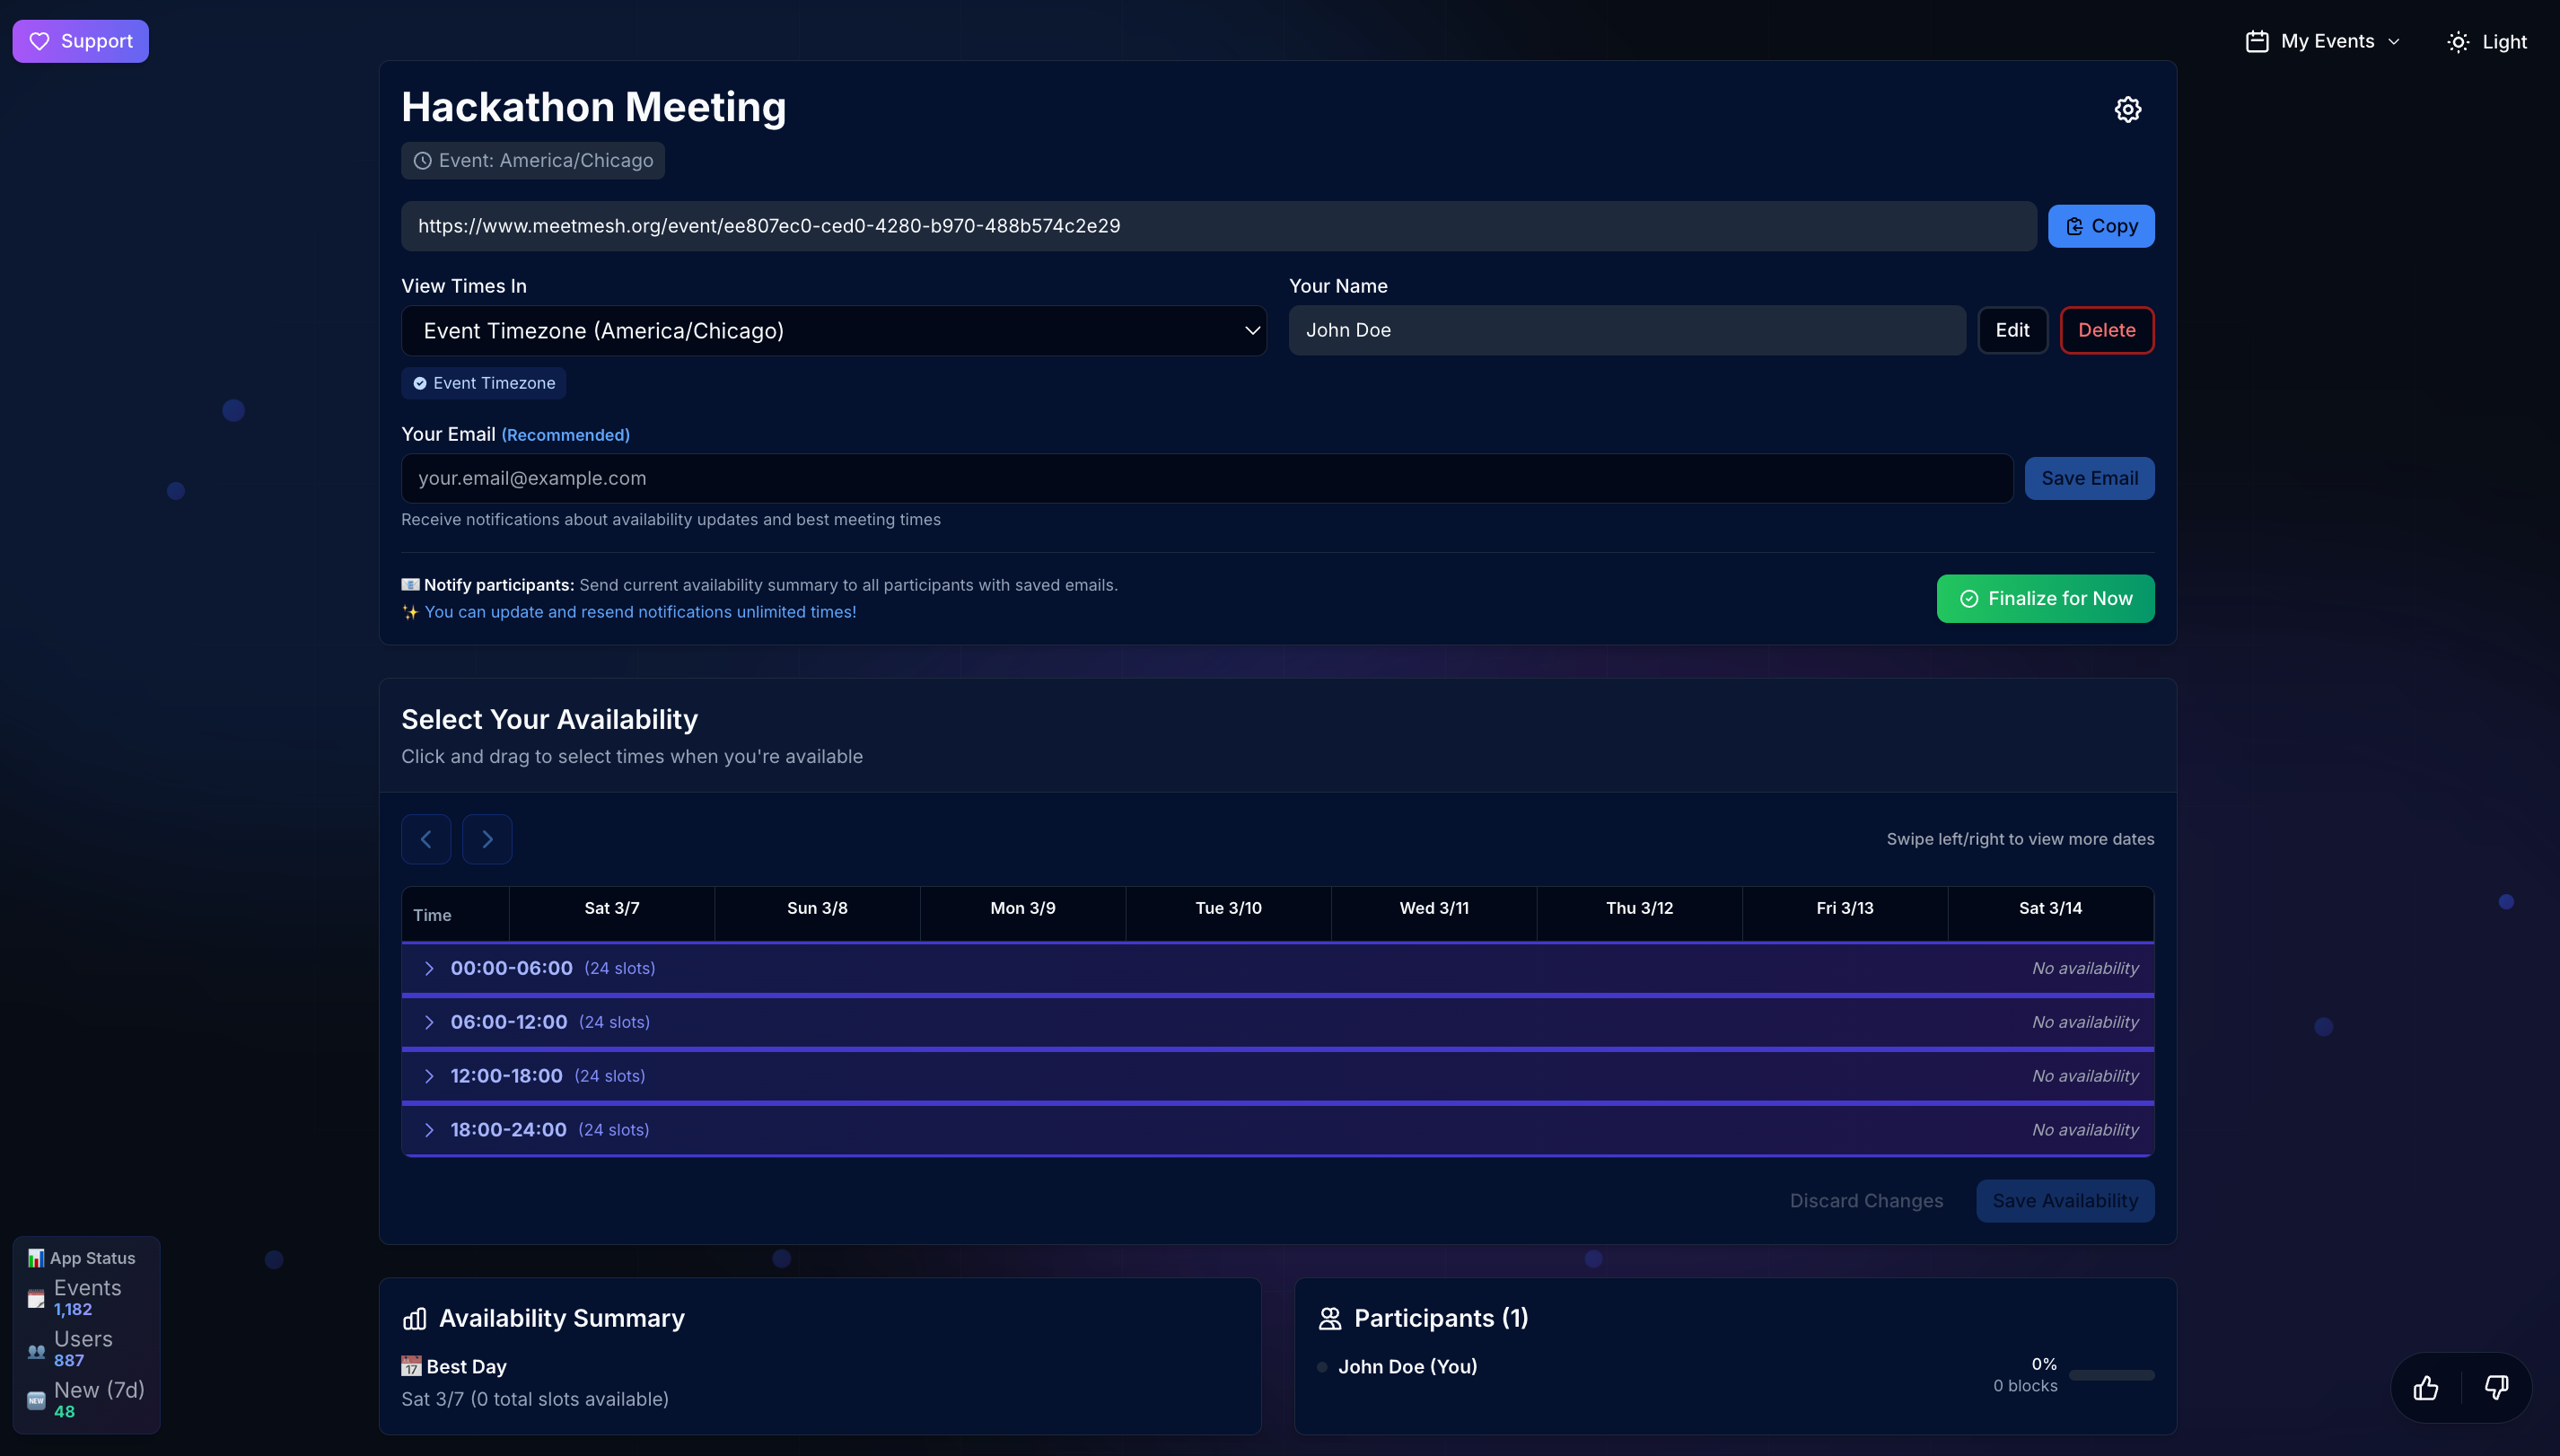Give thumbs down feedback
Screen dimensions: 2560x1456
2495,1388
